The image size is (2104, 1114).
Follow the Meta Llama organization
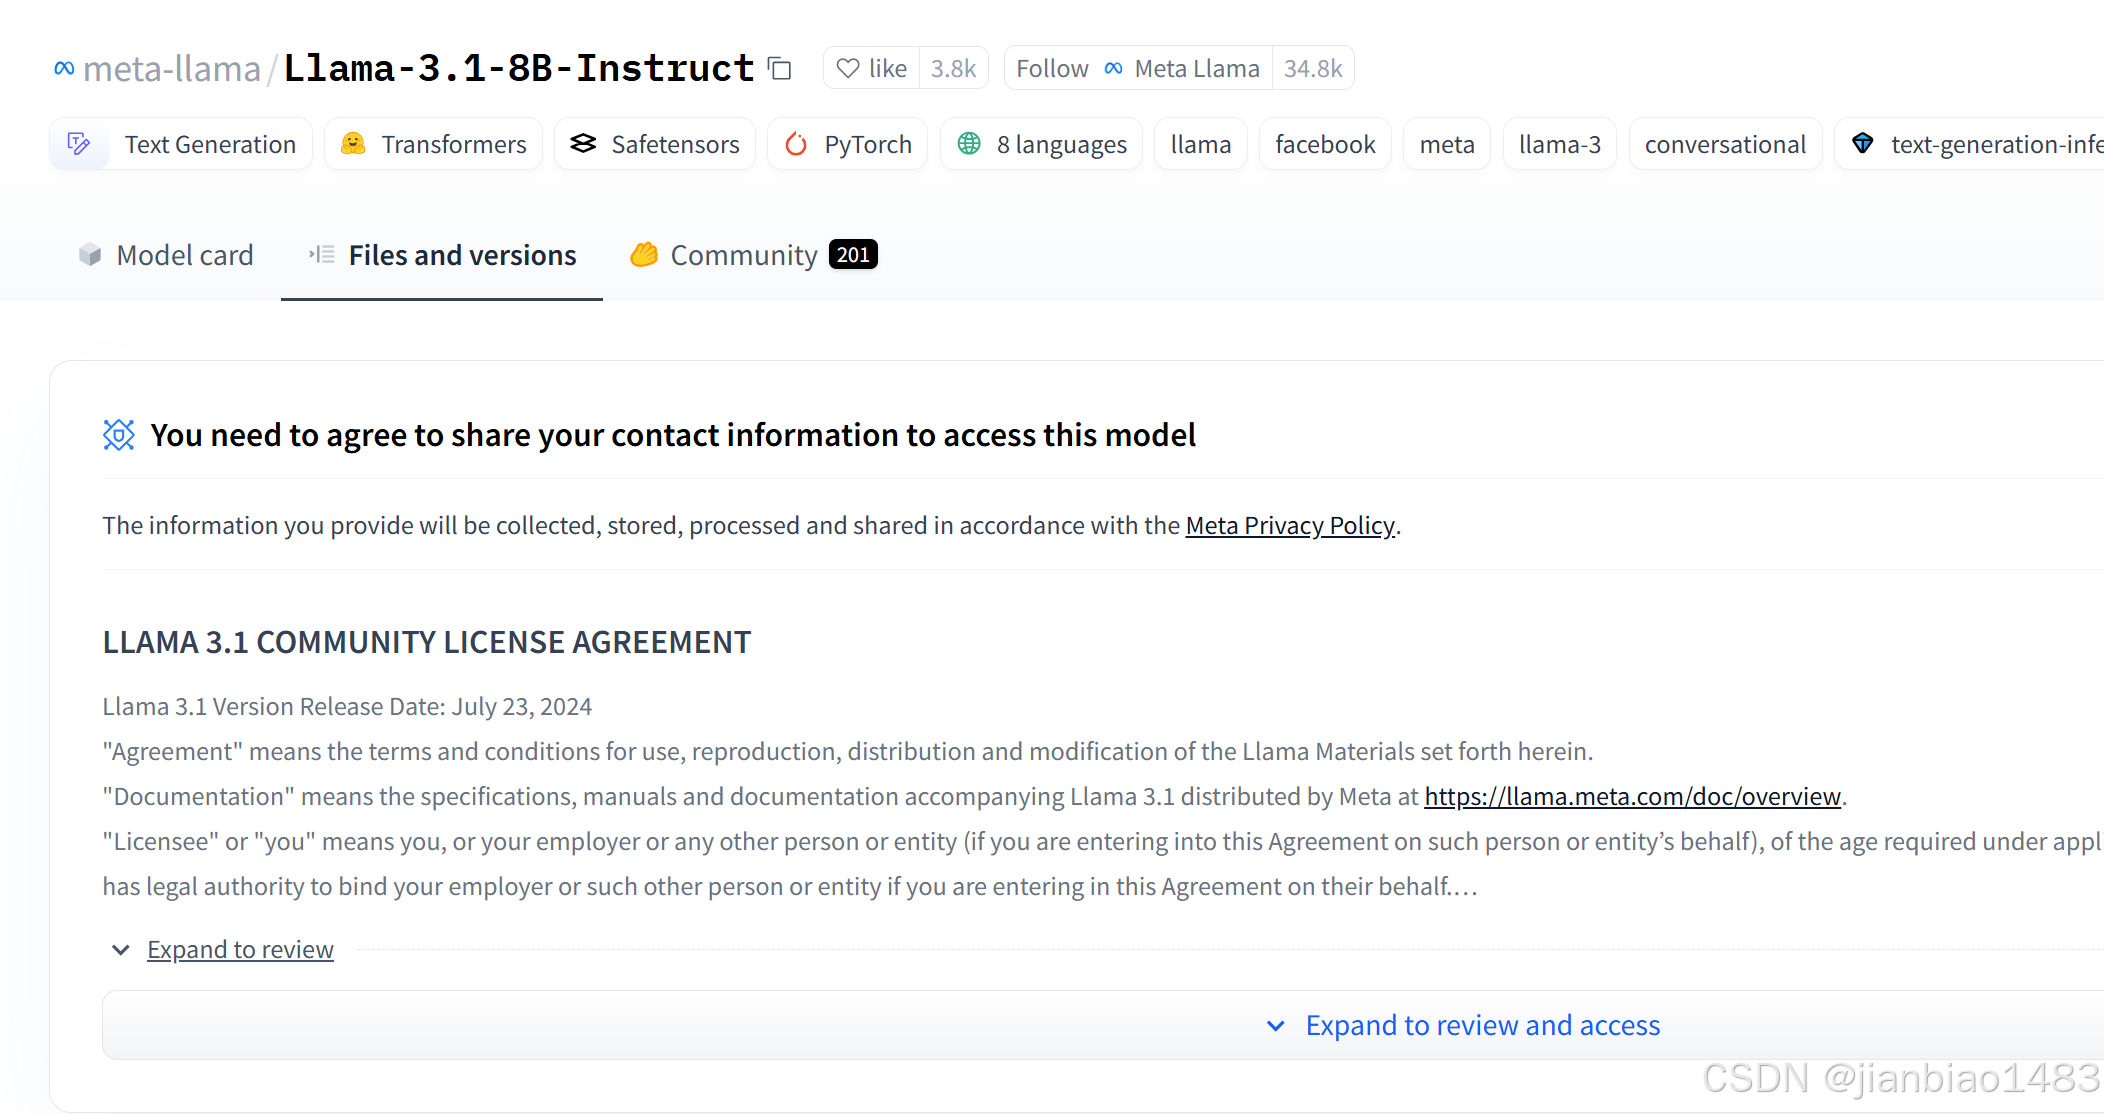click(1052, 69)
